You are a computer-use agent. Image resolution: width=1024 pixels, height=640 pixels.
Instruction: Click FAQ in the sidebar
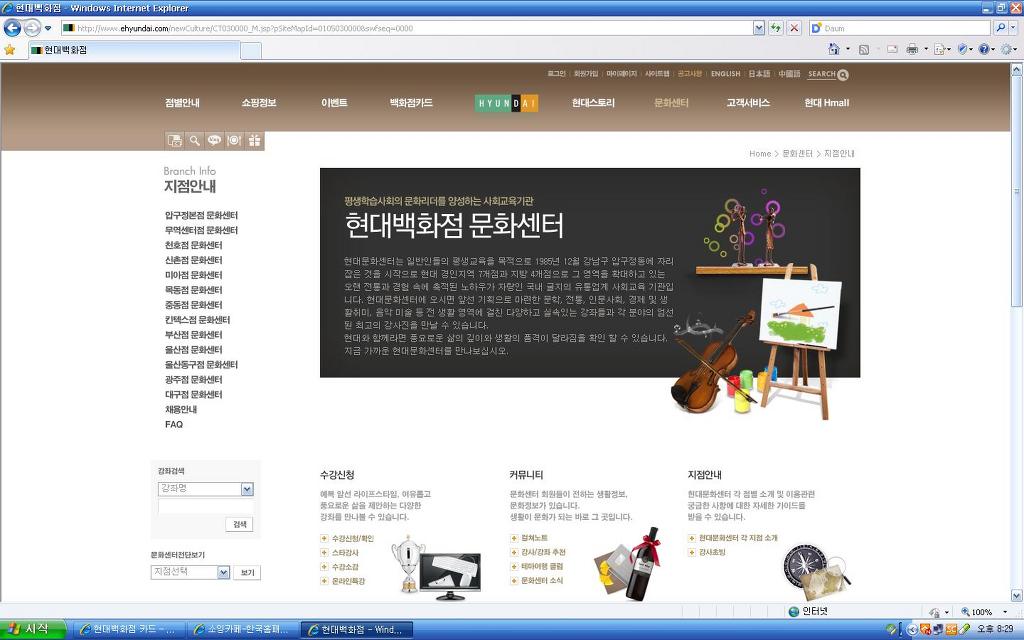coord(174,424)
